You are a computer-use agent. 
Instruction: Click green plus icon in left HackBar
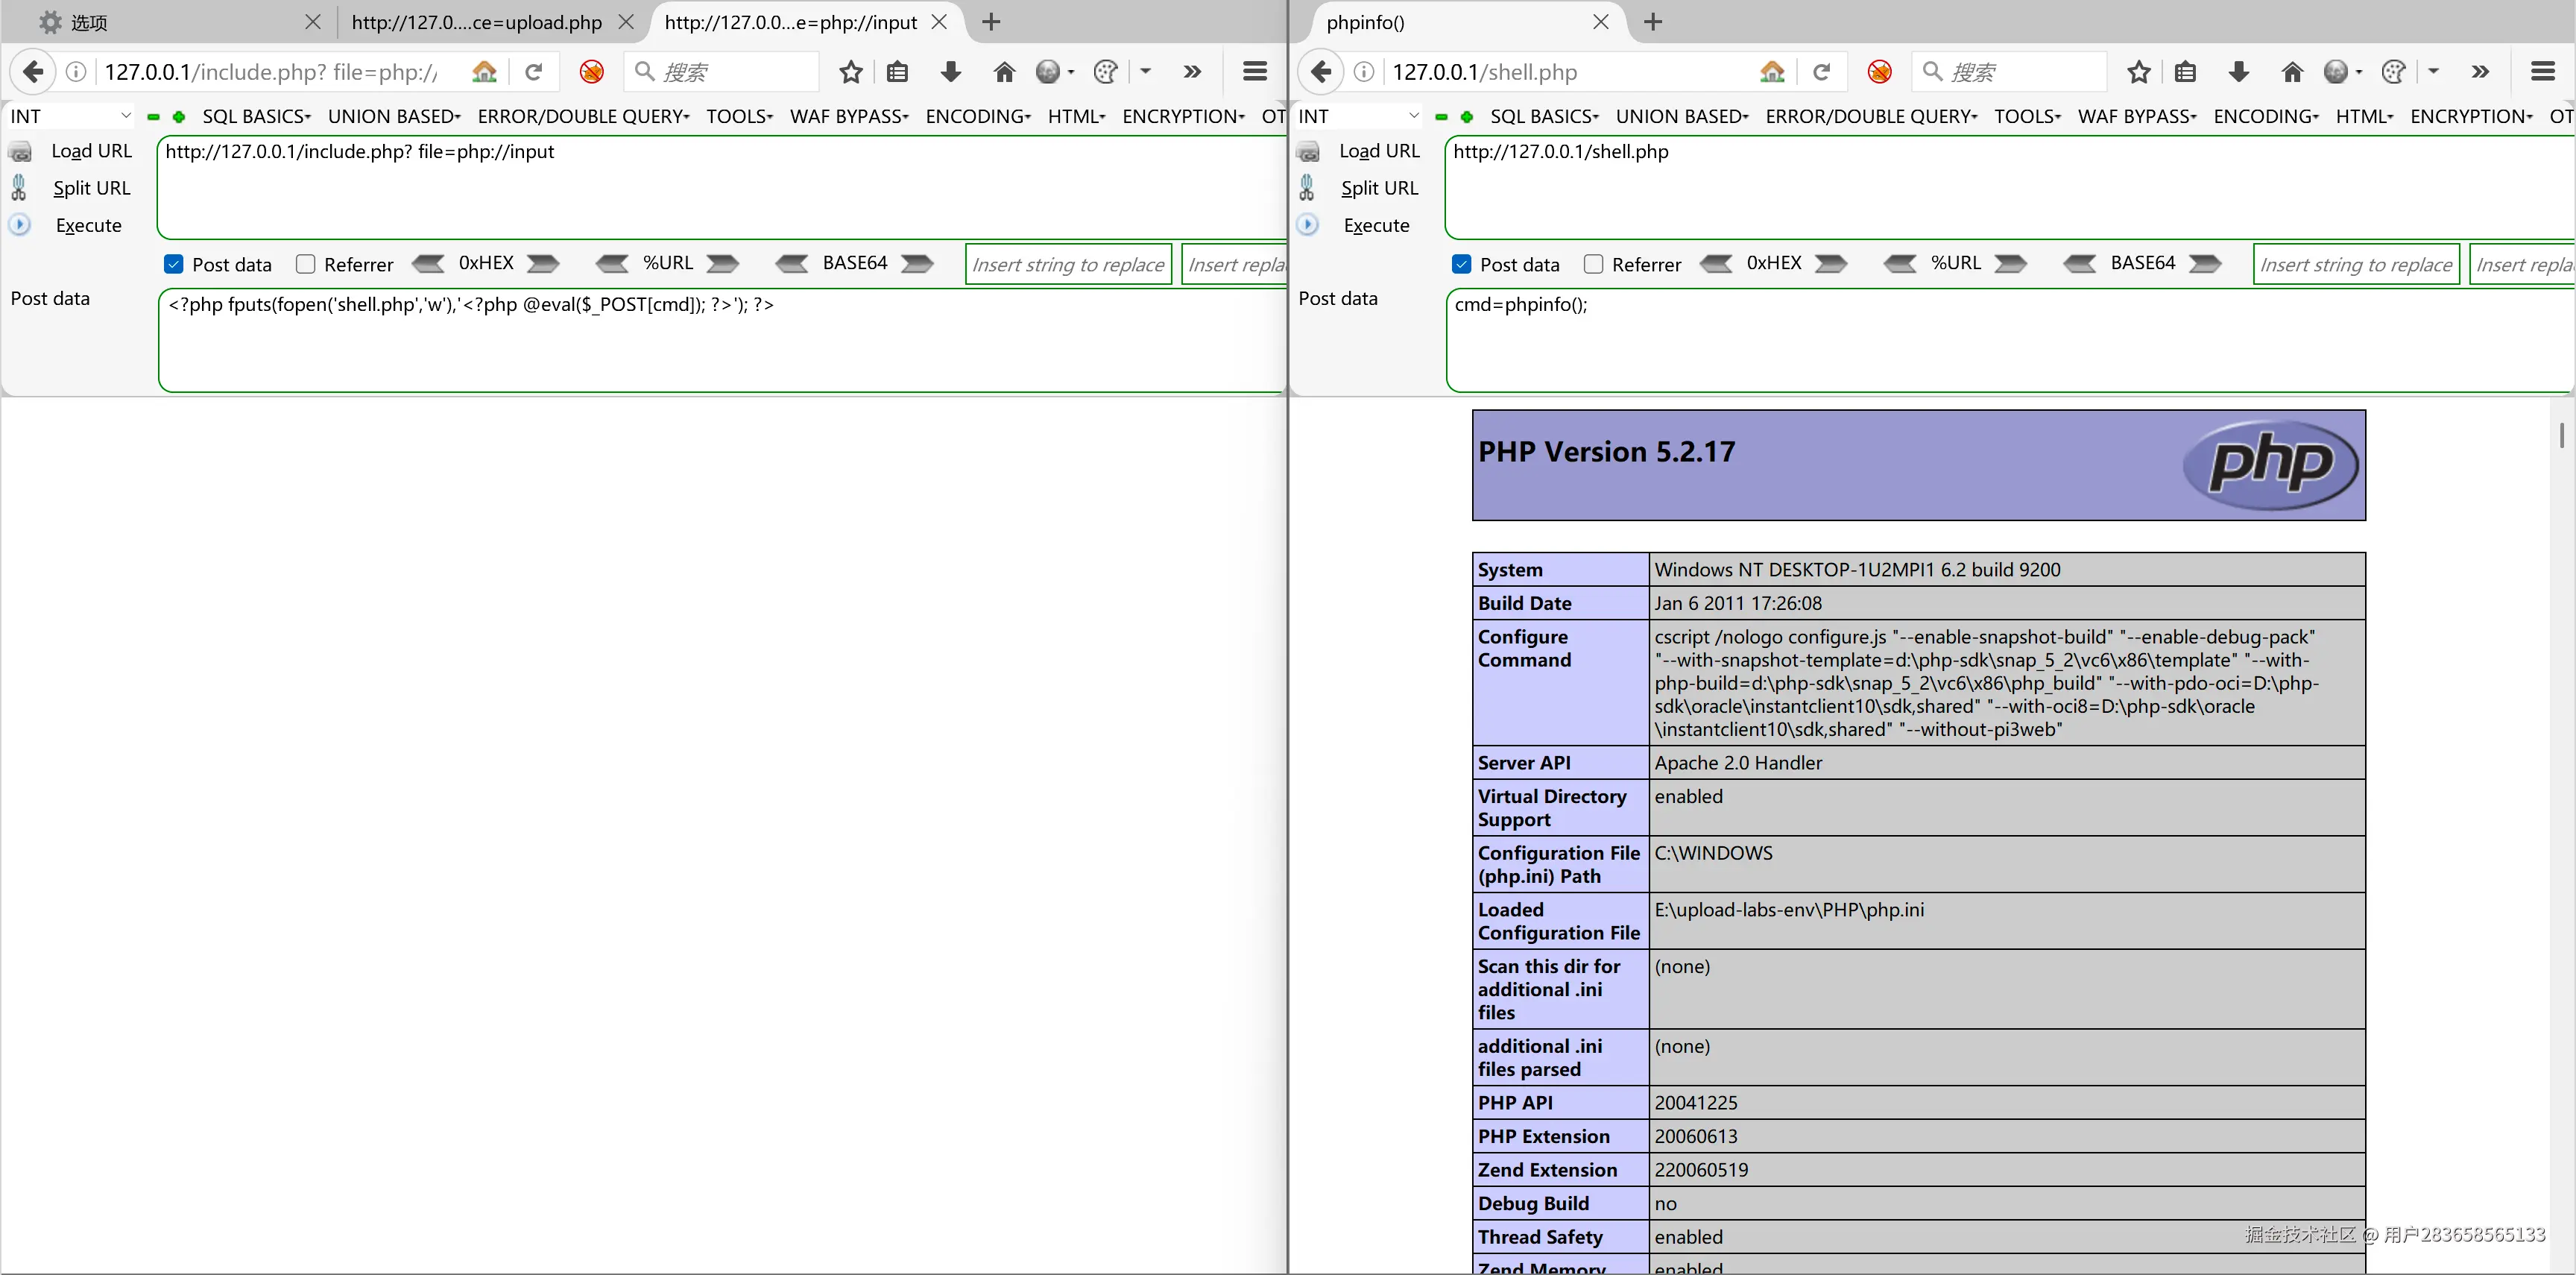click(x=179, y=117)
